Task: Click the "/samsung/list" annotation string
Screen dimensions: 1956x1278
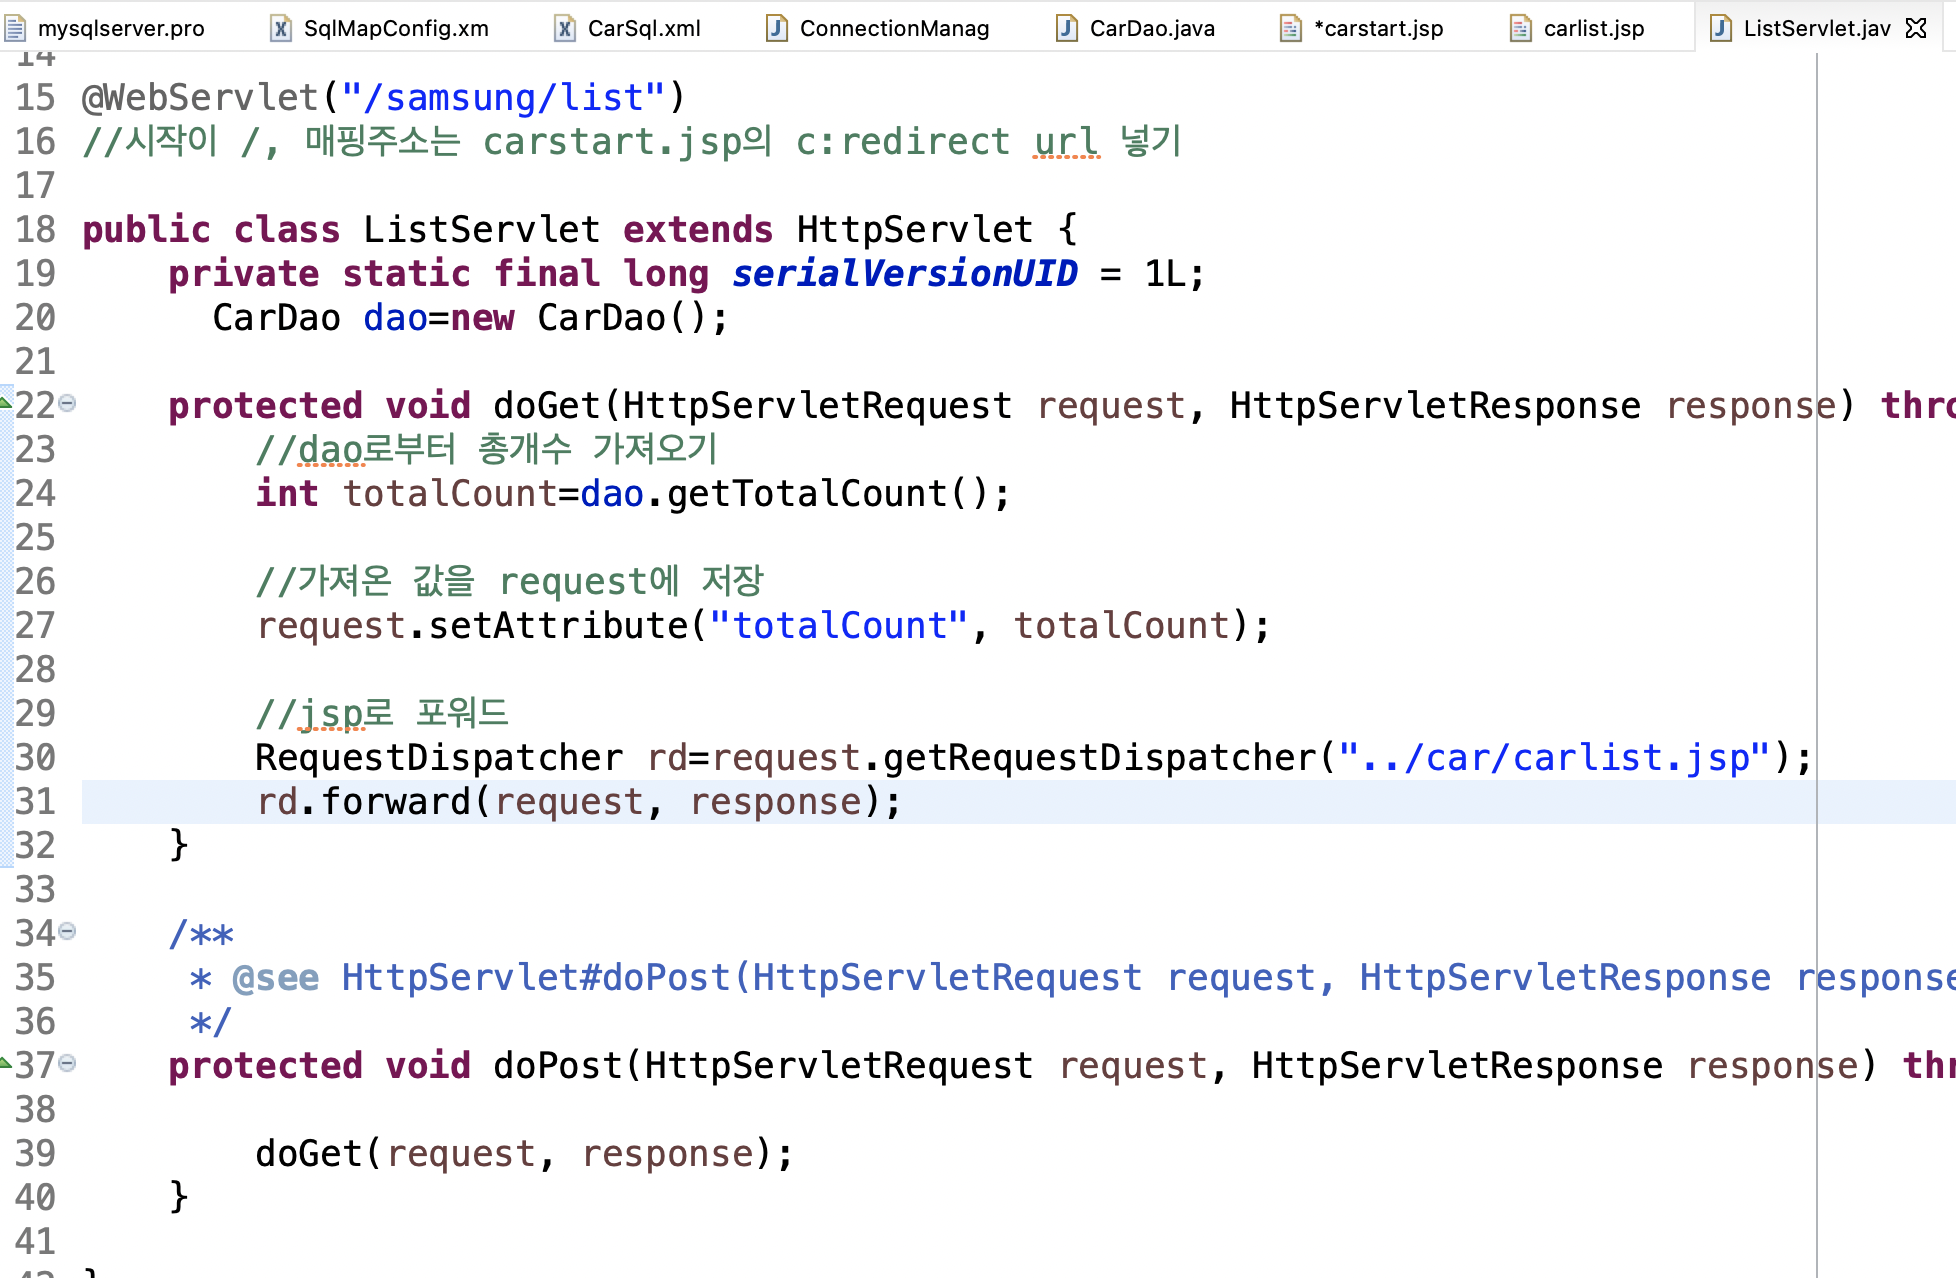Action: pyautogui.click(x=502, y=98)
